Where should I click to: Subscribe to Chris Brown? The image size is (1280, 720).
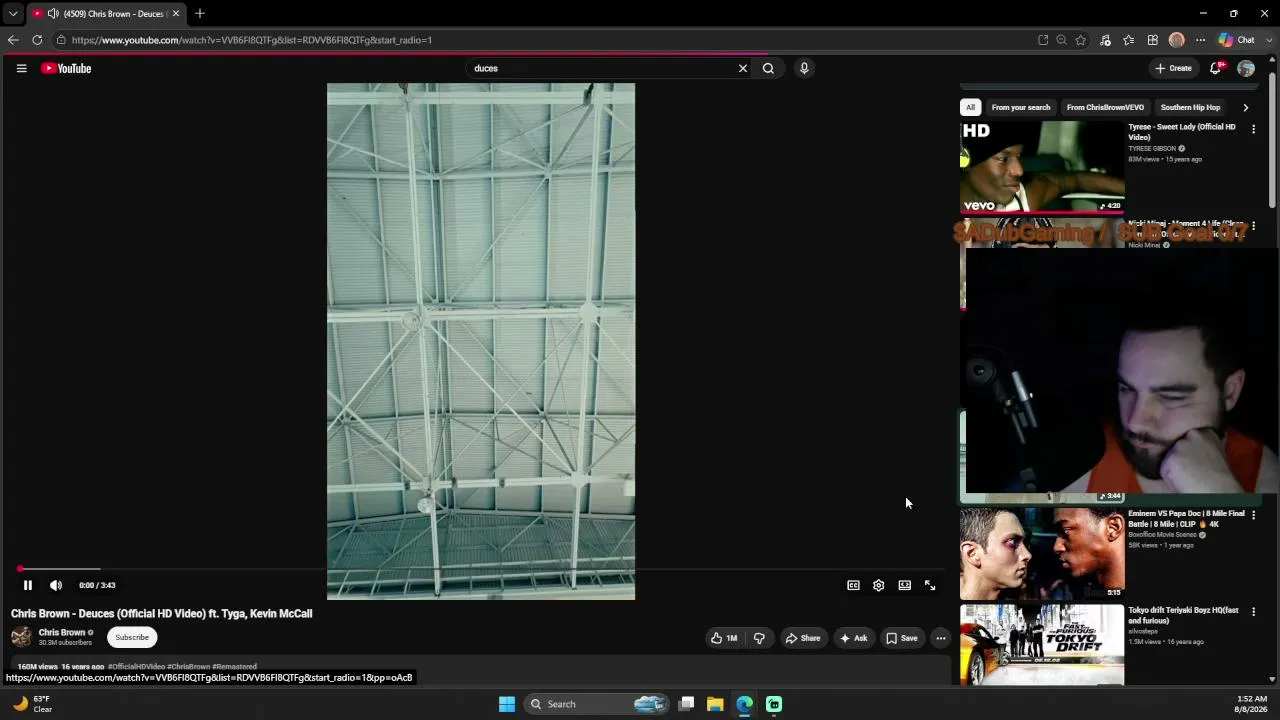[x=132, y=637]
